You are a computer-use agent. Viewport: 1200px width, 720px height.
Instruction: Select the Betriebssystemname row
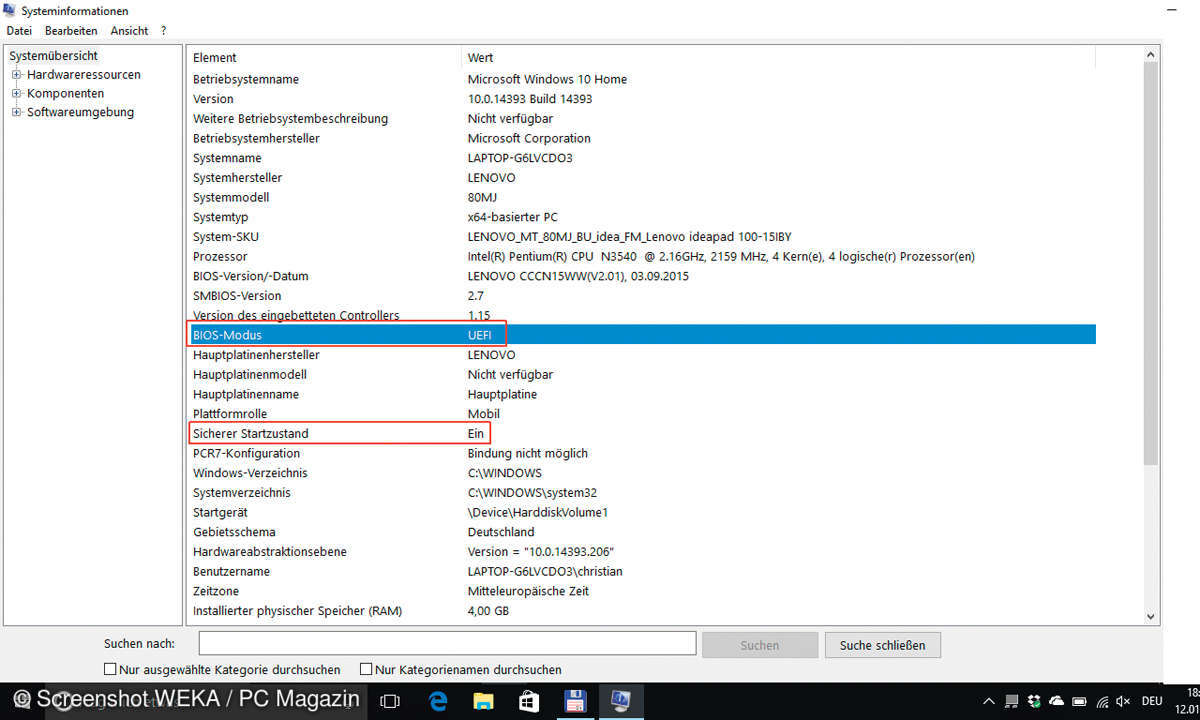(641, 79)
